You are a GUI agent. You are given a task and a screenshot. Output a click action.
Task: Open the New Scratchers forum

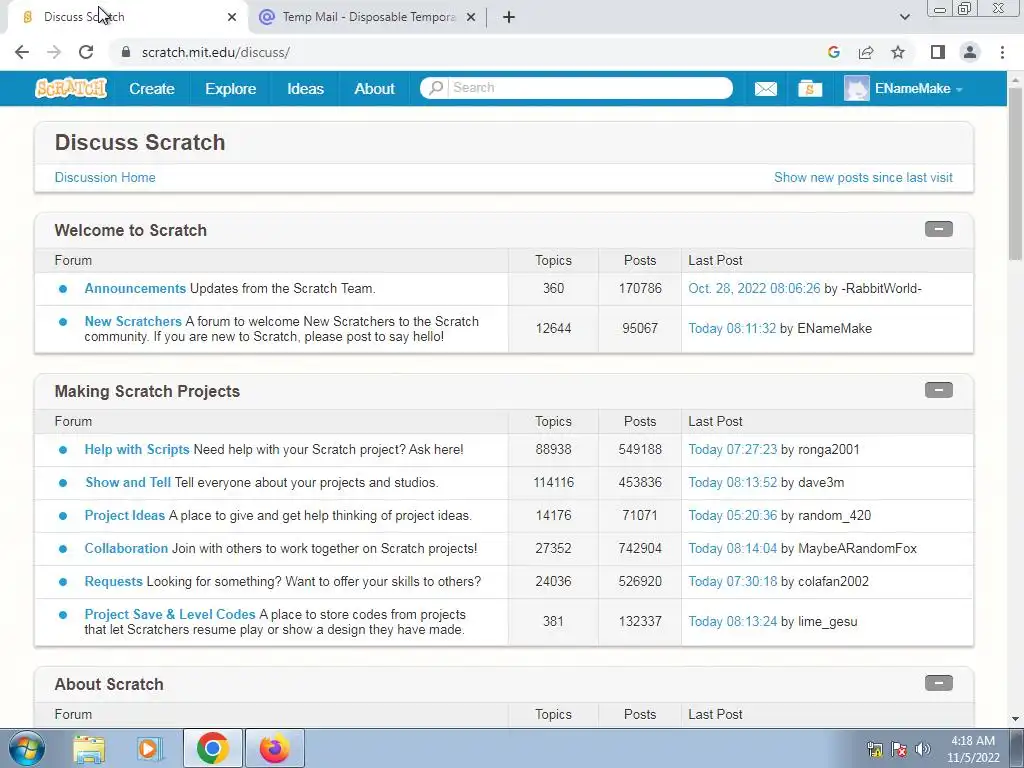(133, 321)
